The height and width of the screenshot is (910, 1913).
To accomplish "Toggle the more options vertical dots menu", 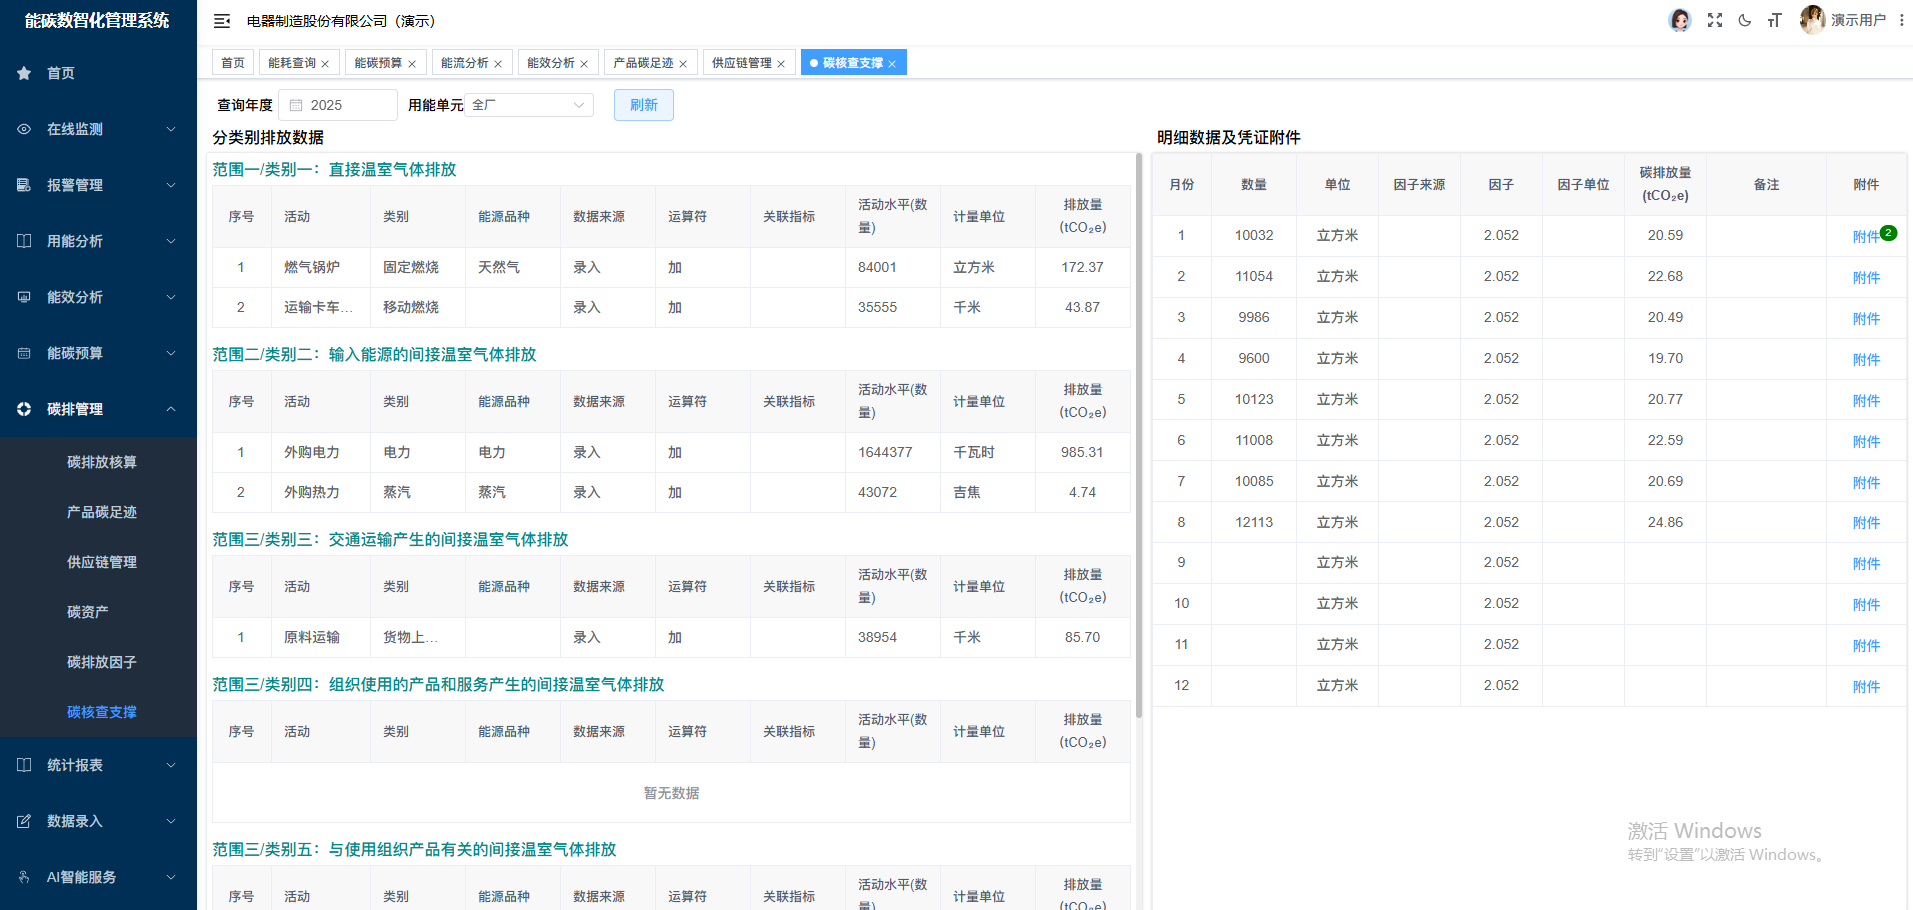I will [x=1903, y=20].
